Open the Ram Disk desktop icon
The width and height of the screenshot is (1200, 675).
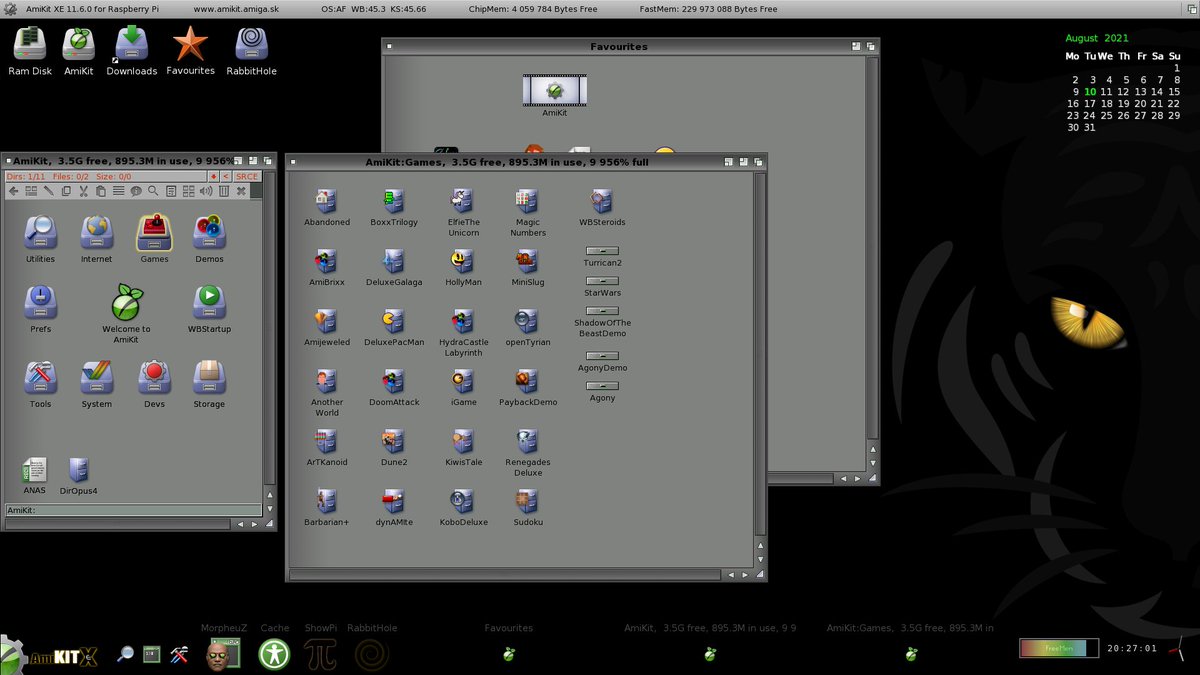tap(29, 51)
